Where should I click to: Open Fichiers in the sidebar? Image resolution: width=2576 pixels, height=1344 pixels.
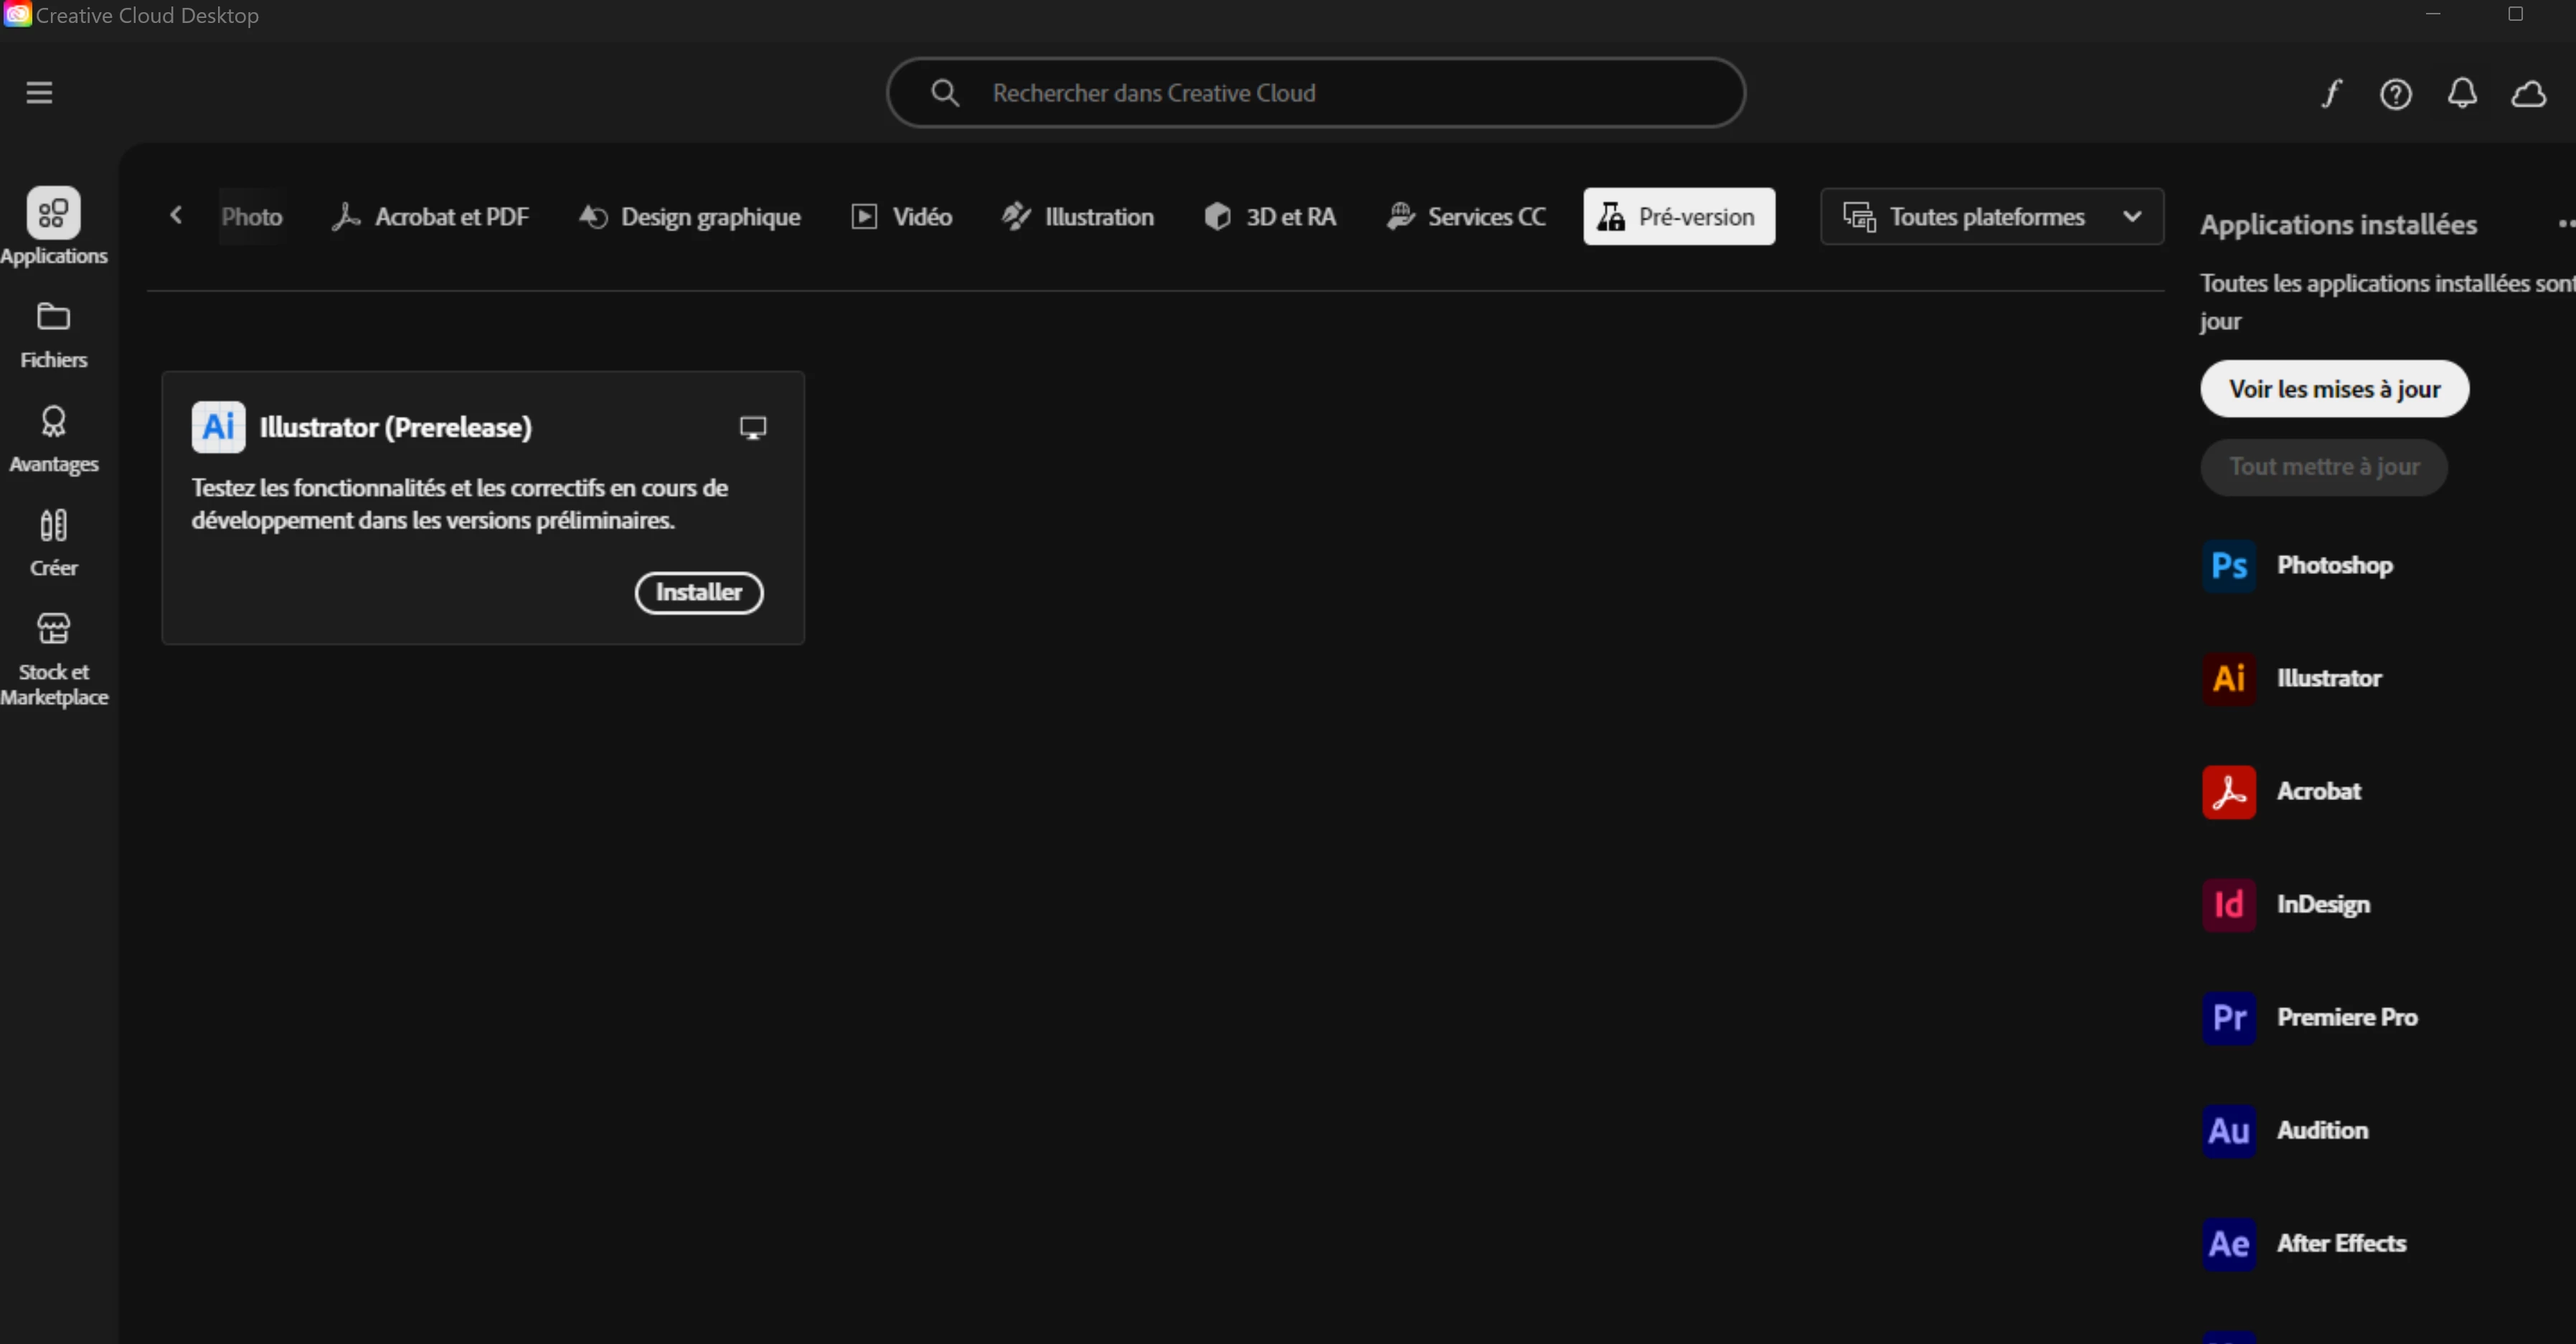[53, 335]
